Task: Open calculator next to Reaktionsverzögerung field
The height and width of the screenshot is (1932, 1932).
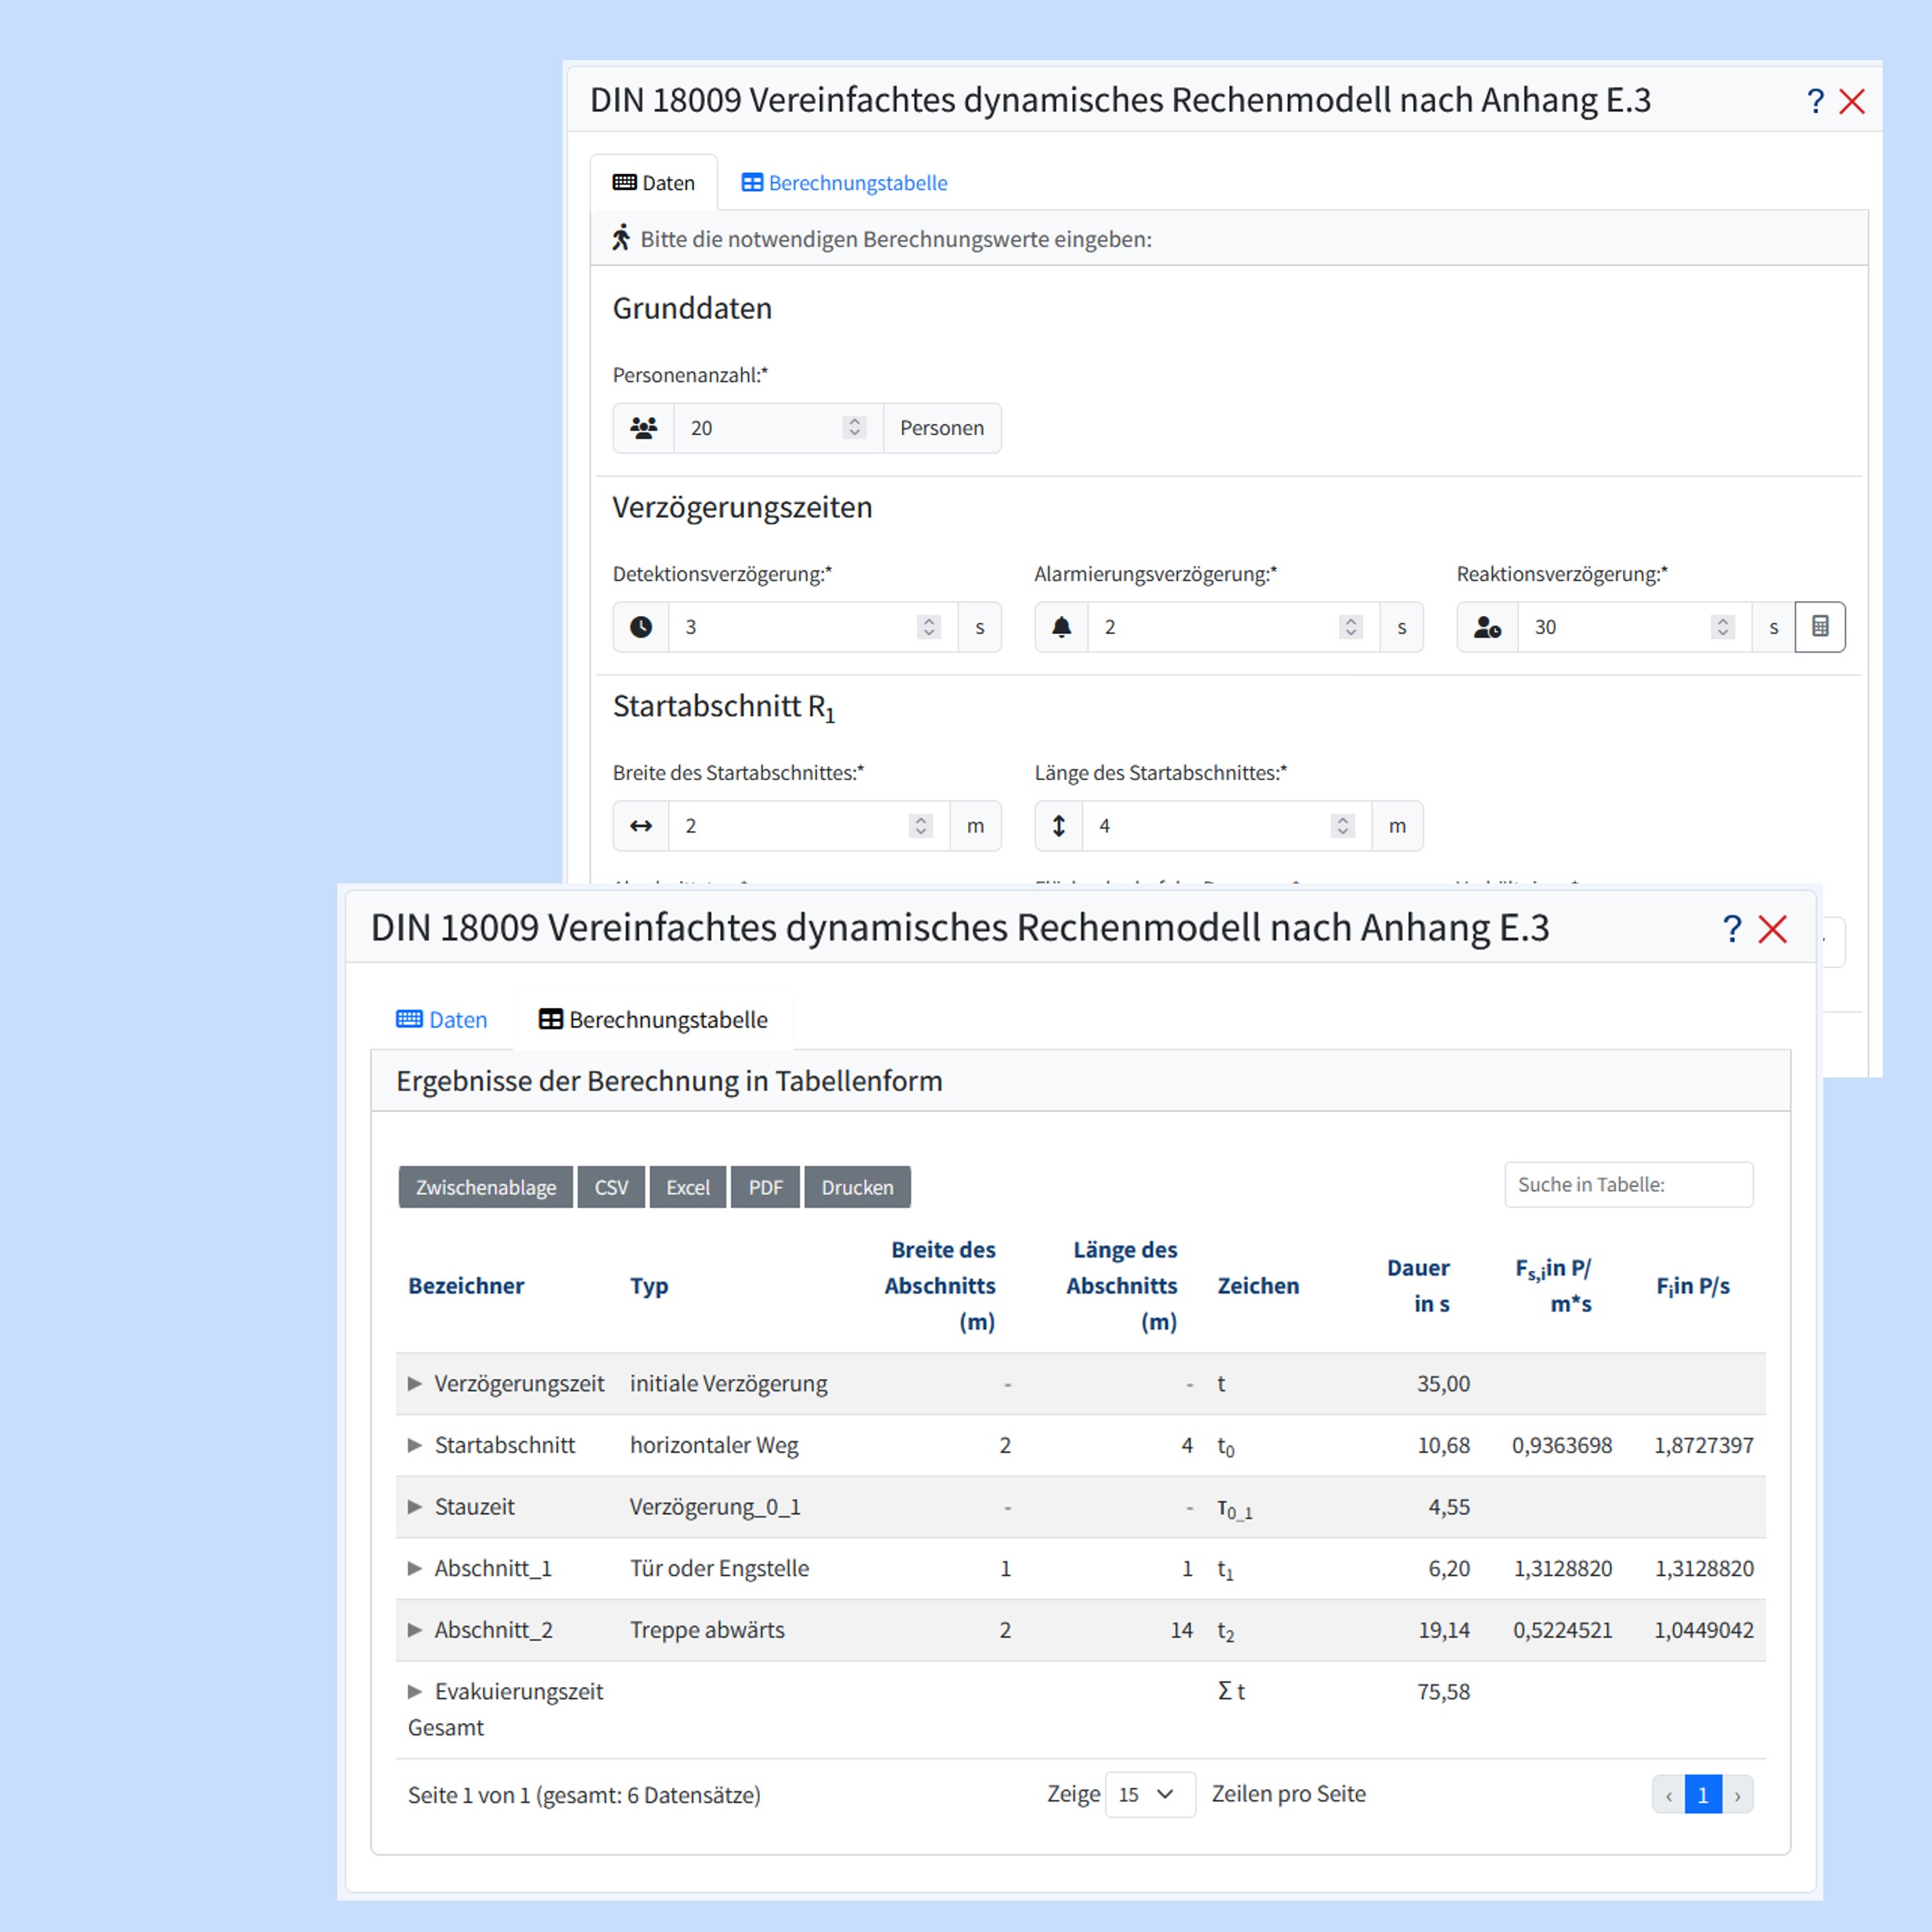Action: tap(1819, 627)
